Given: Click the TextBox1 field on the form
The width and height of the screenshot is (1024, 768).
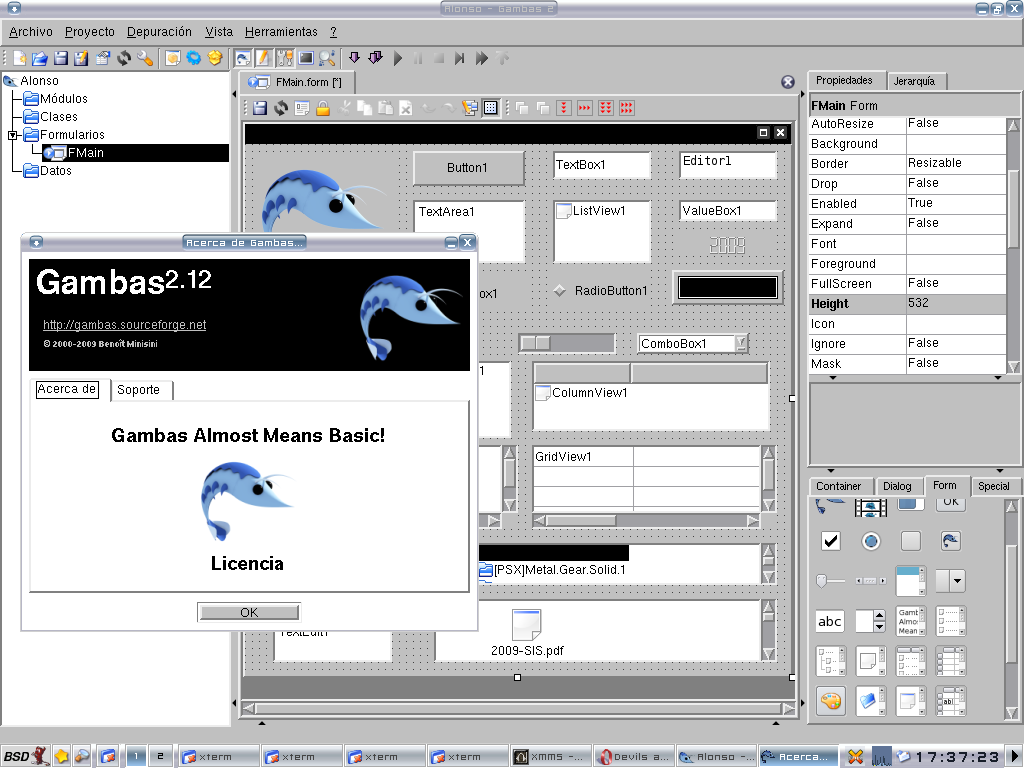Looking at the screenshot, I should pyautogui.click(x=601, y=165).
